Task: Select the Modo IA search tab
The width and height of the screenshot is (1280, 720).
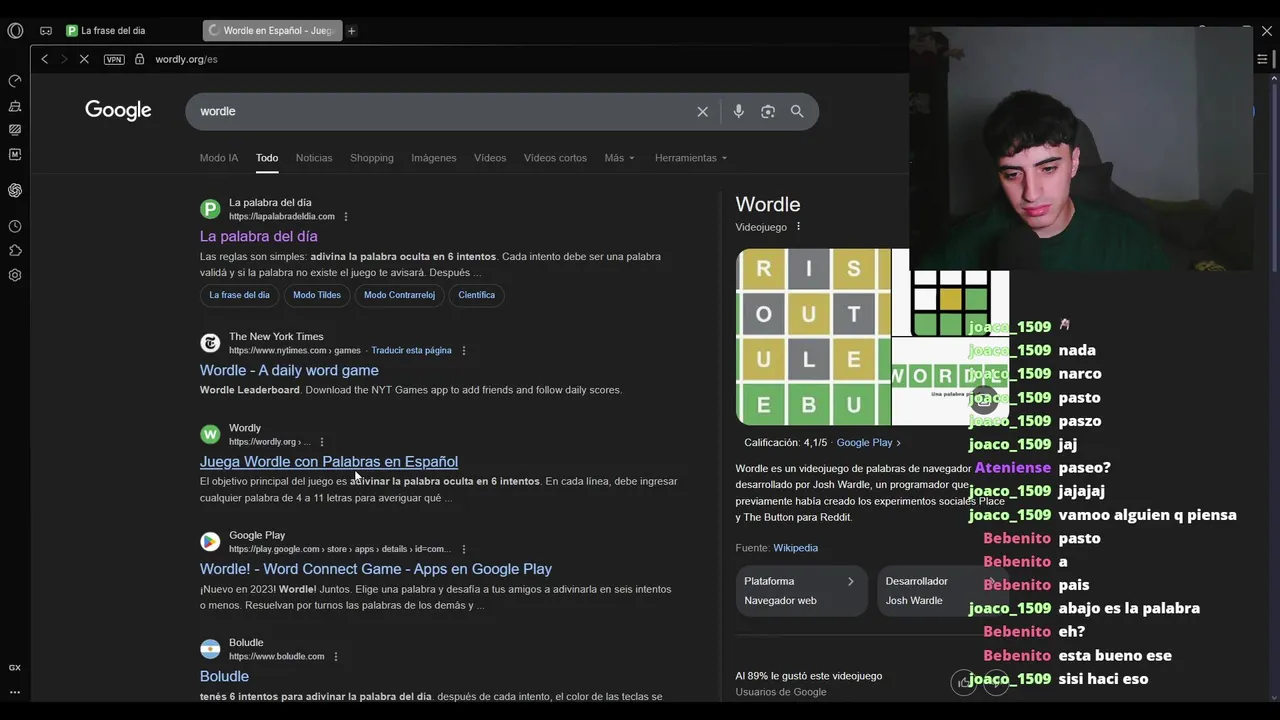Action: pyautogui.click(x=219, y=158)
